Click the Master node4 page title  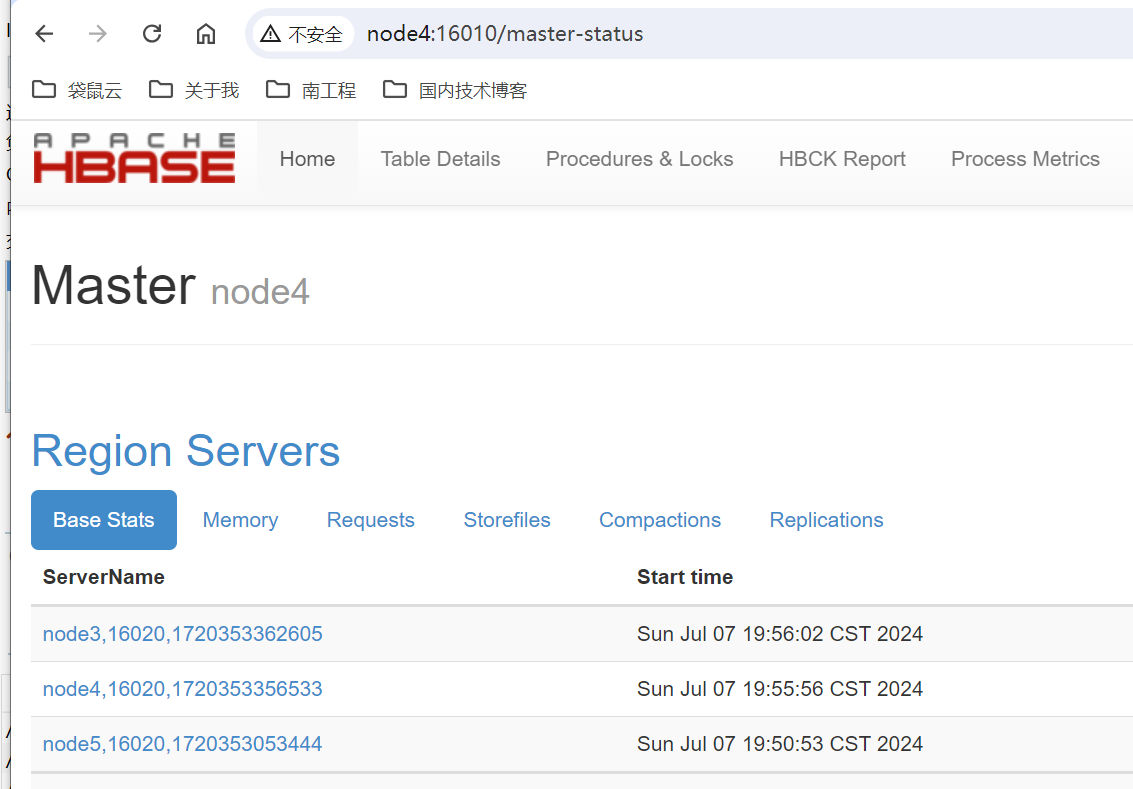tap(171, 286)
